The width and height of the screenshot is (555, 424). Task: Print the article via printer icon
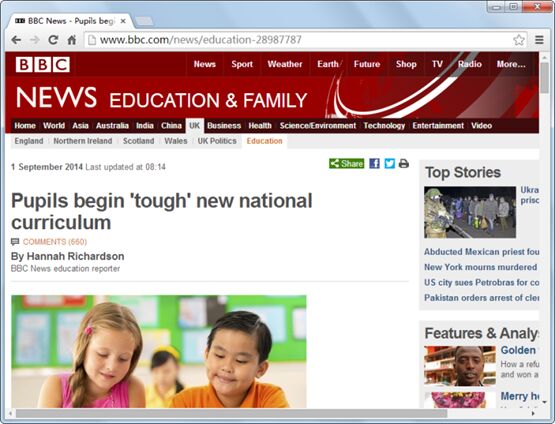404,164
